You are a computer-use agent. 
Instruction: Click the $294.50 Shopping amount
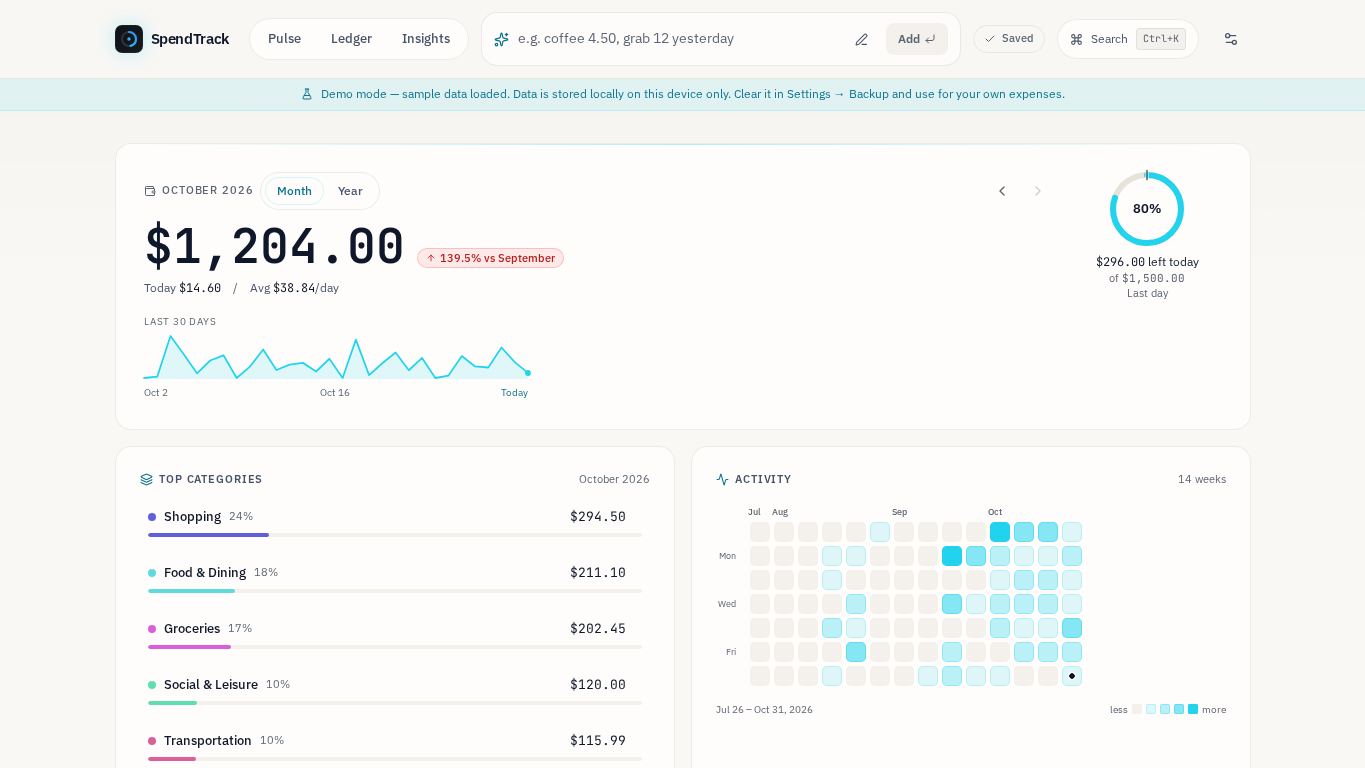pos(598,517)
